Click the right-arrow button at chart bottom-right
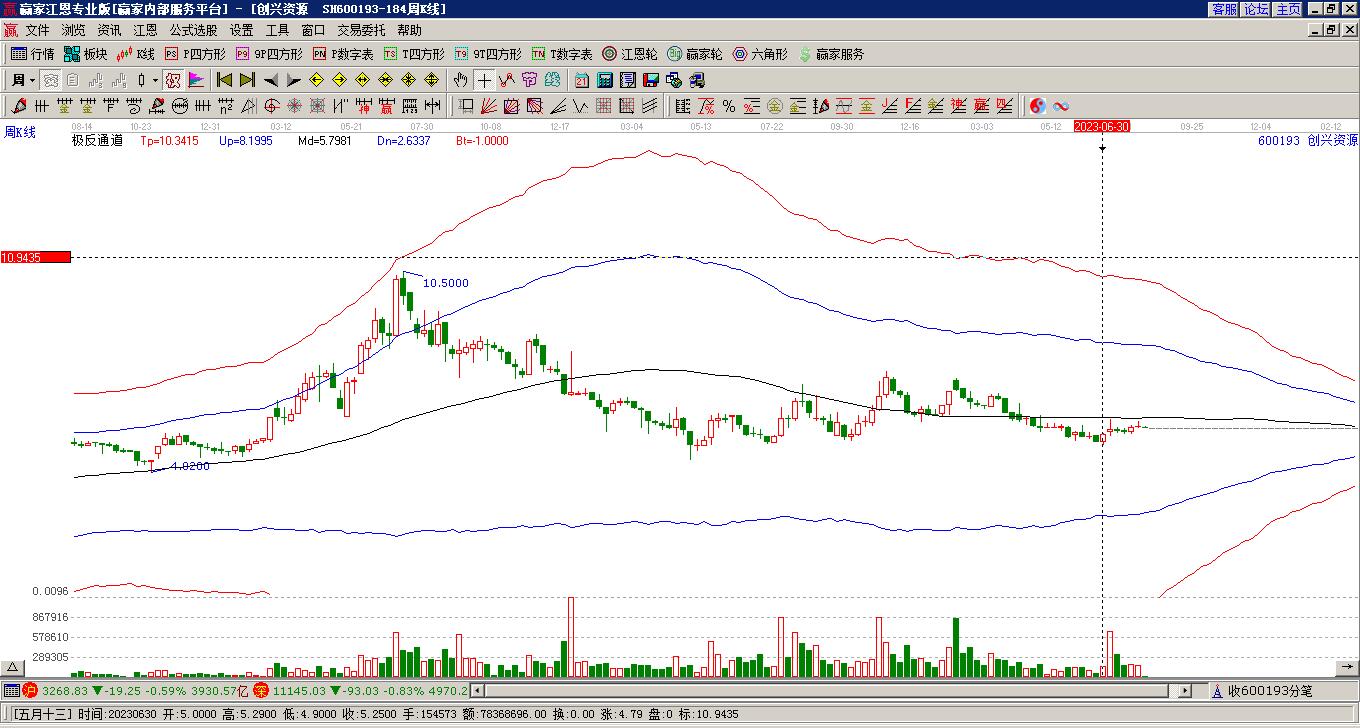 point(1348,668)
